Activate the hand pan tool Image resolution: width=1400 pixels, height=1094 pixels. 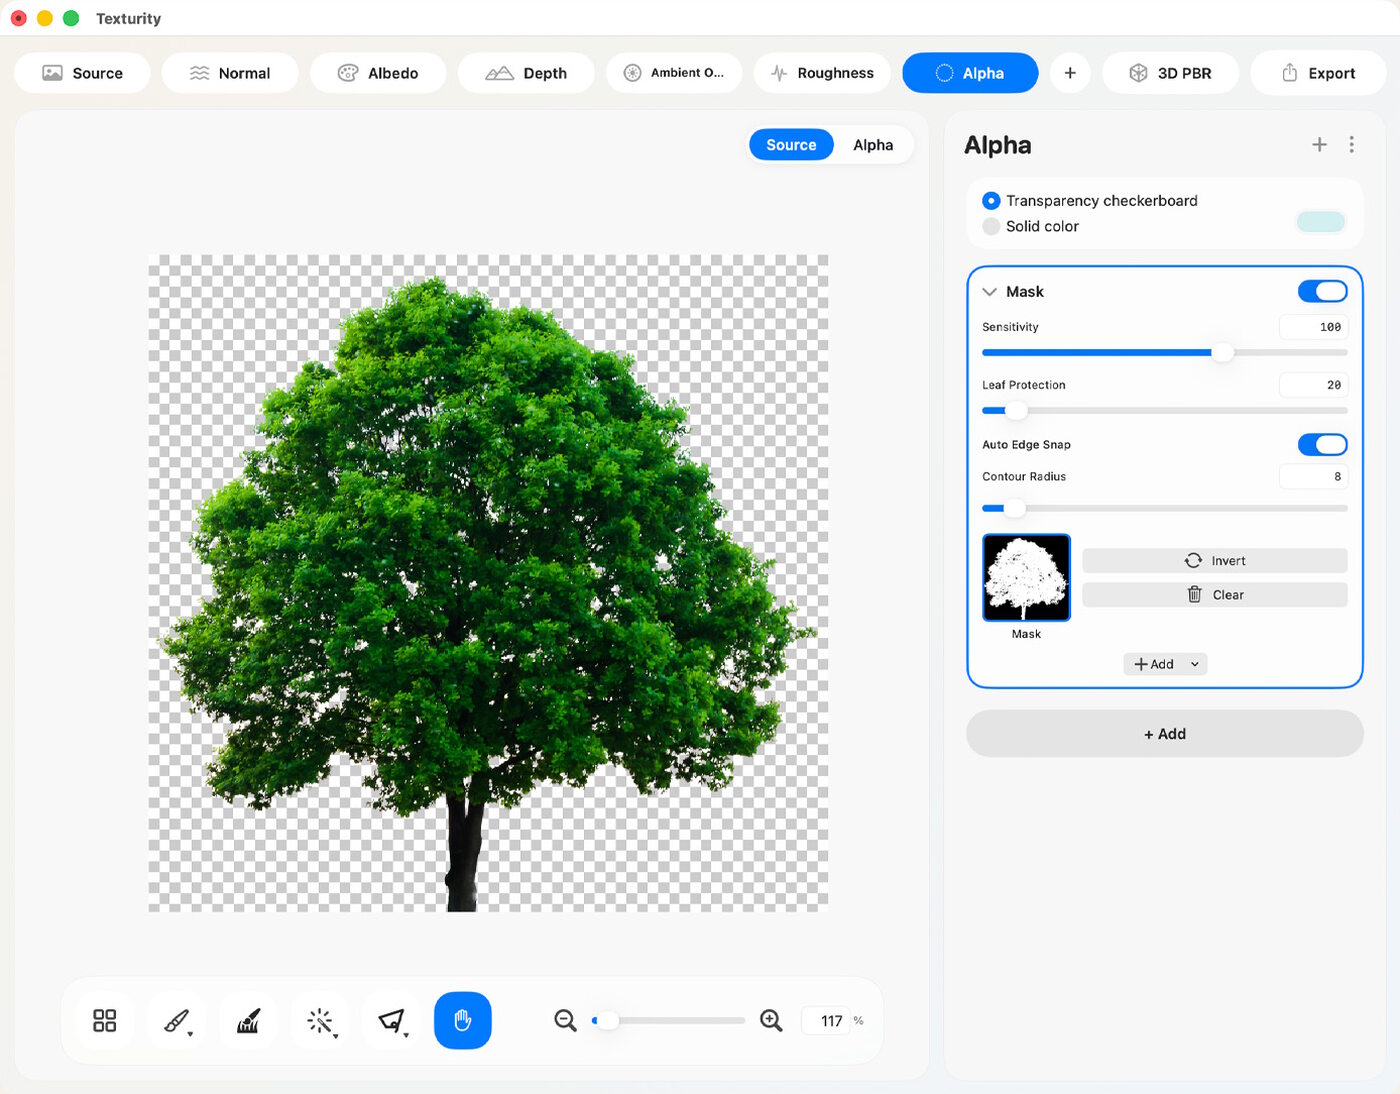point(462,1020)
